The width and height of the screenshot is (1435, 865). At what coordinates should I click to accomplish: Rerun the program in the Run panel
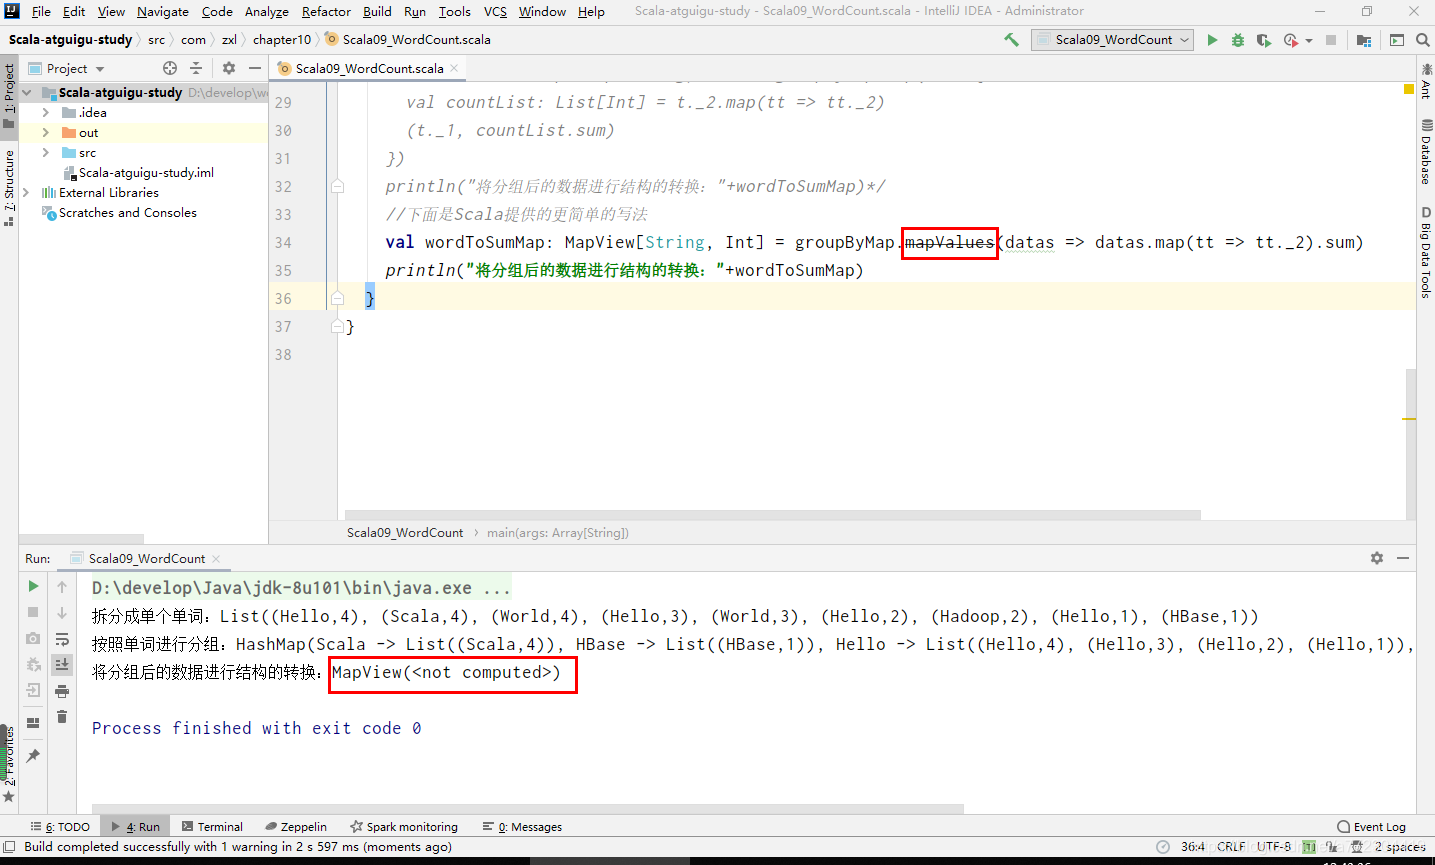click(33, 586)
